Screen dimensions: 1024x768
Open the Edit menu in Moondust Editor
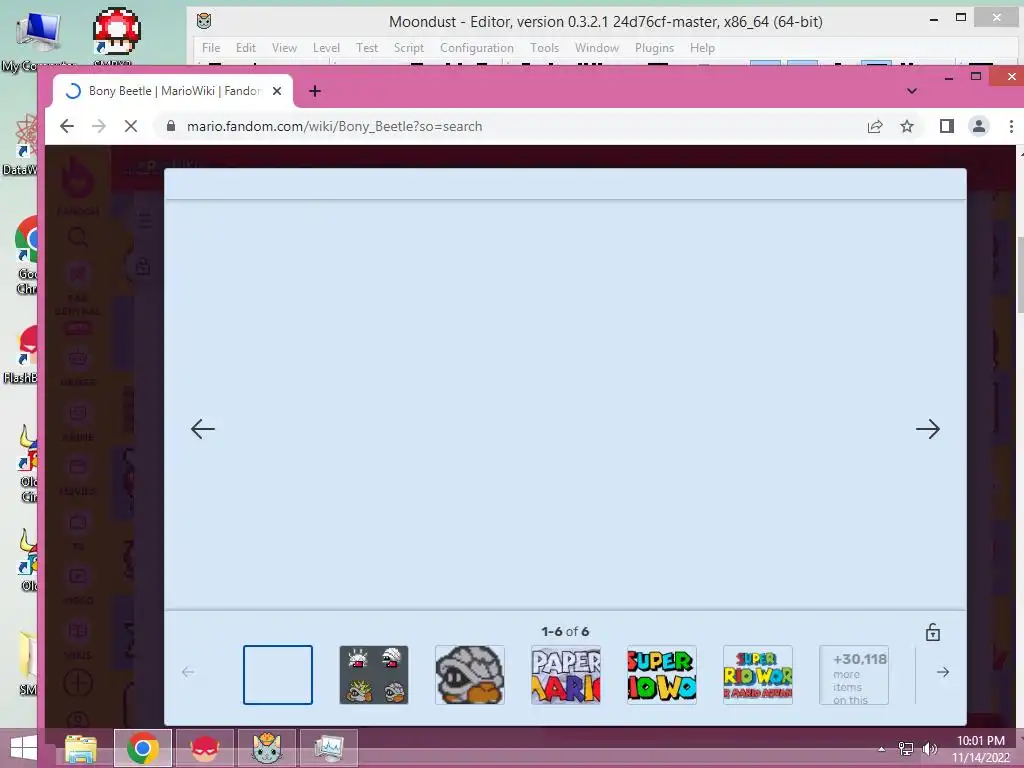246,48
